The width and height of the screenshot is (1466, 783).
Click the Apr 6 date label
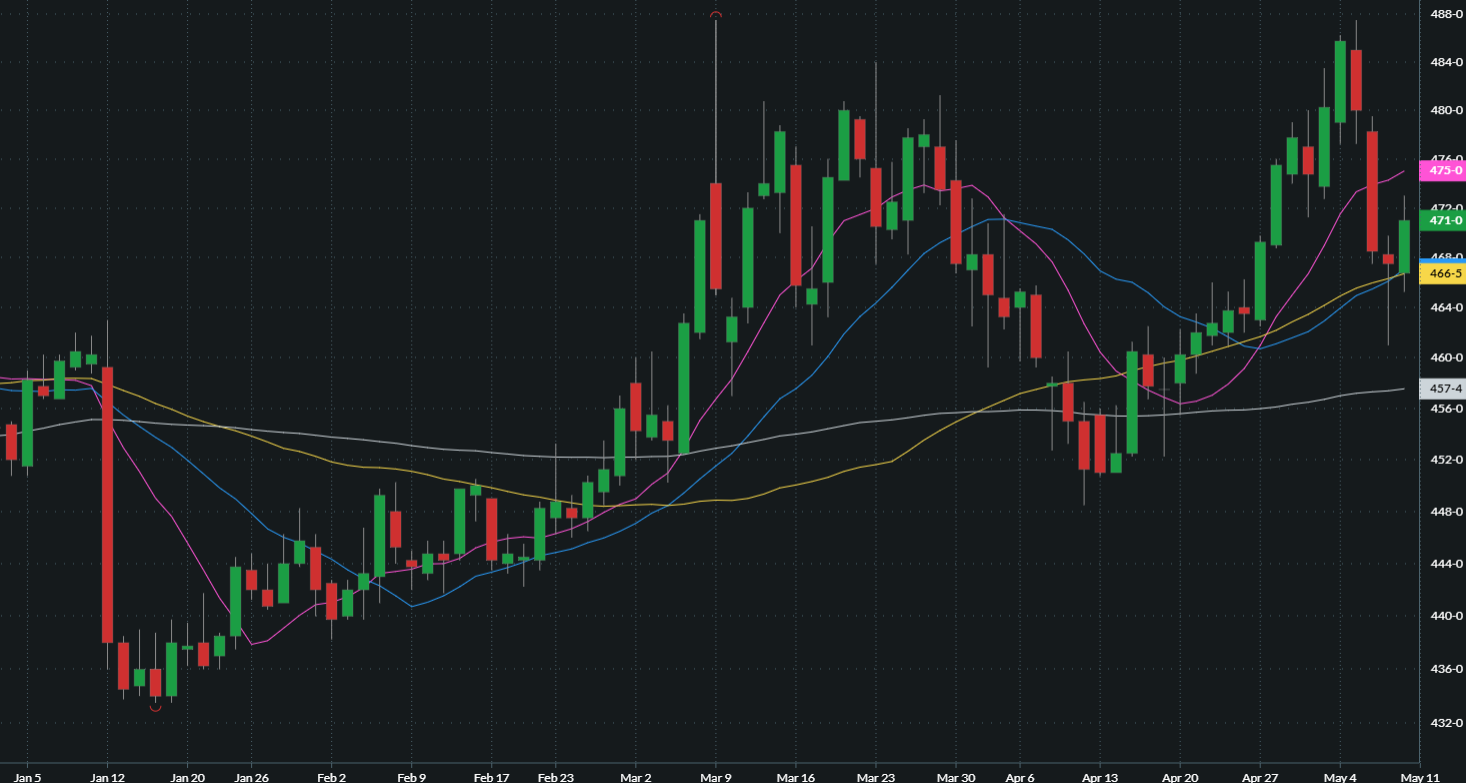point(1019,777)
